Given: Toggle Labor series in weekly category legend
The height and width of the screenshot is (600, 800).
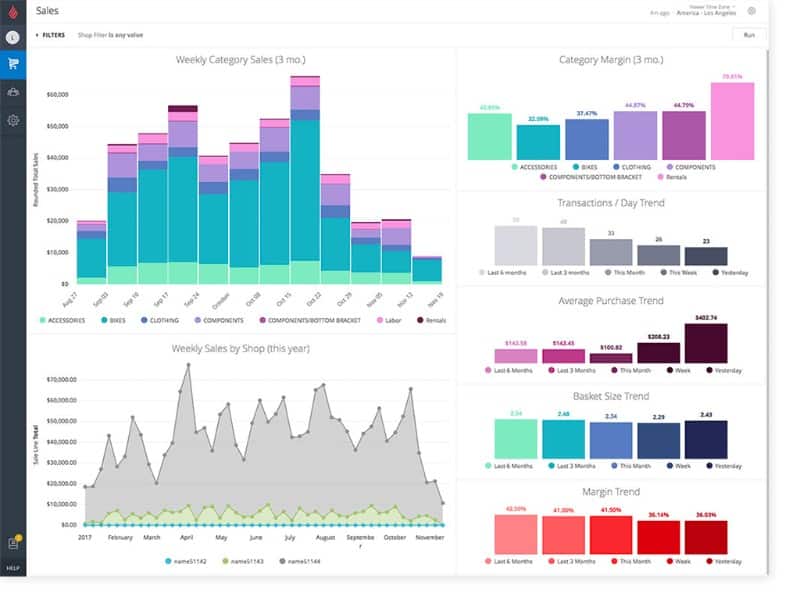Looking at the screenshot, I should (389, 320).
